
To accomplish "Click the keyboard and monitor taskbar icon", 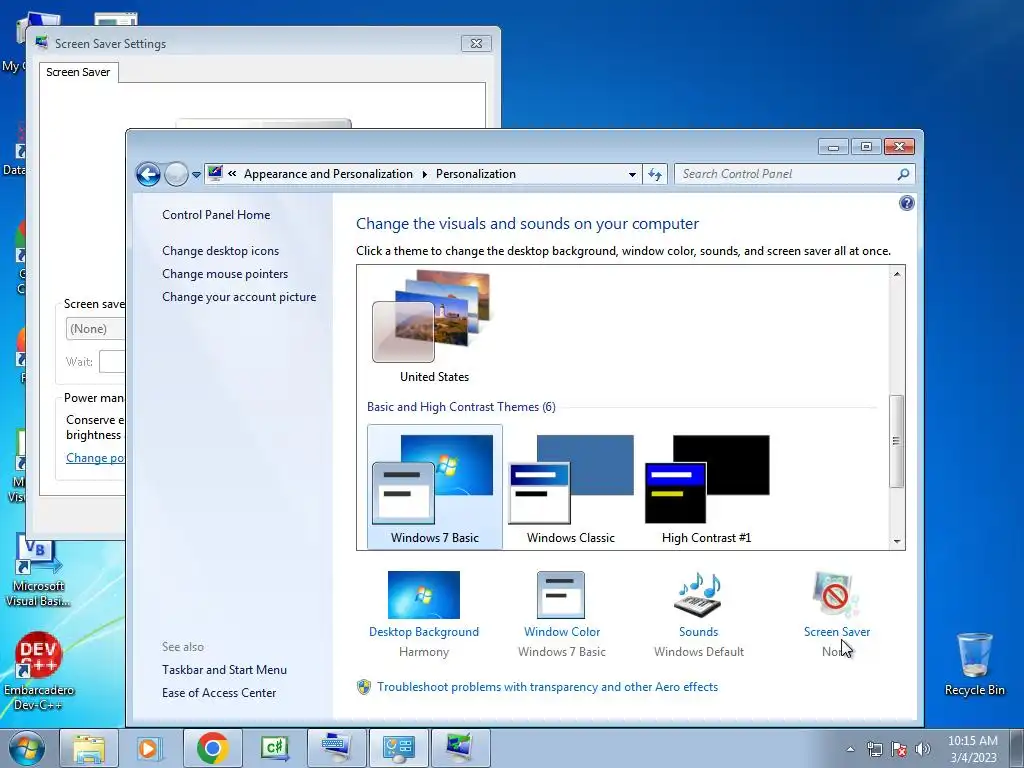I will pyautogui.click(x=336, y=748).
